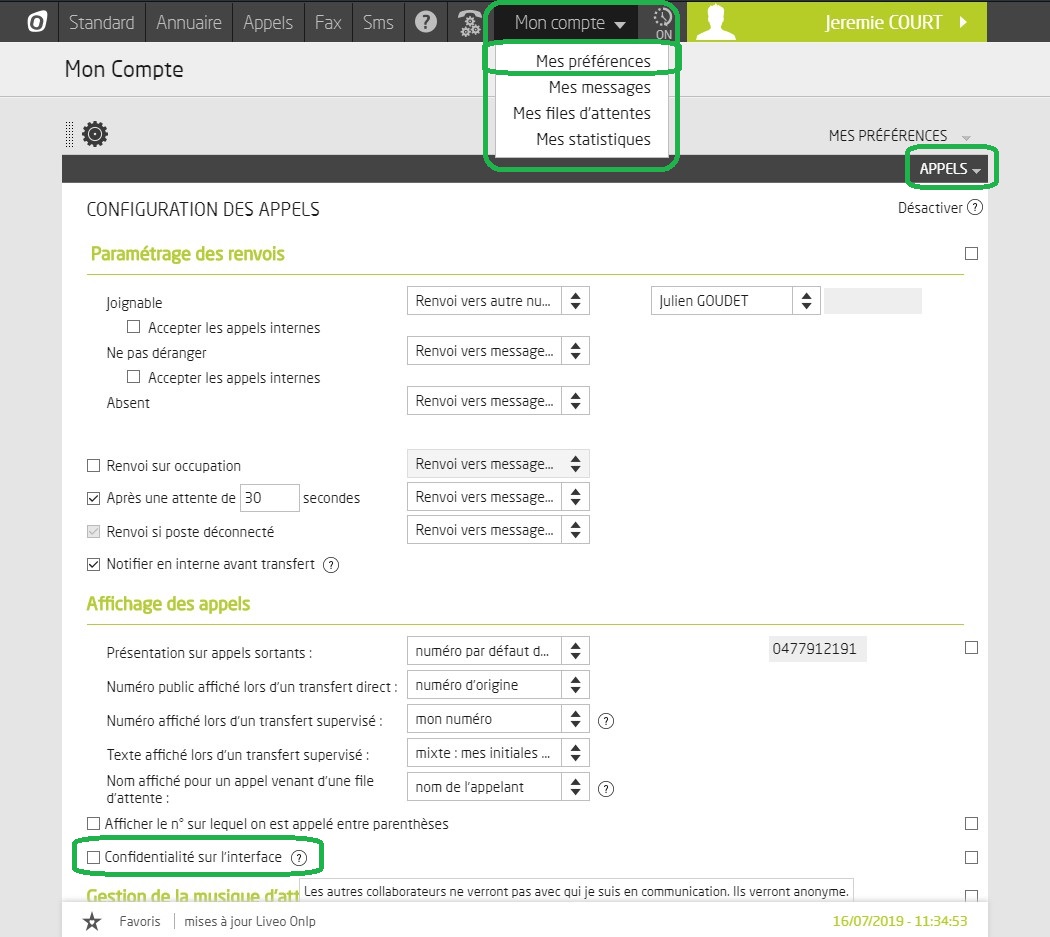Expand the Julien GOUDET contact dropdown
Screen dimensions: 1050x937
[x=735, y=301]
